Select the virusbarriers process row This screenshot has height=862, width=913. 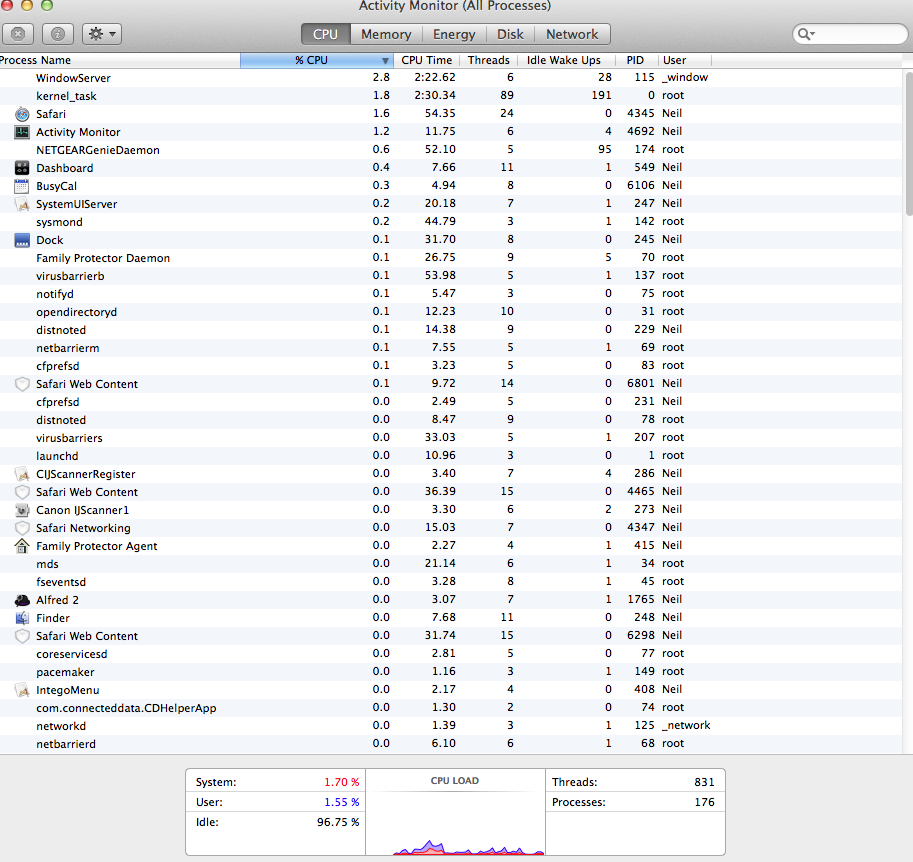coord(451,438)
